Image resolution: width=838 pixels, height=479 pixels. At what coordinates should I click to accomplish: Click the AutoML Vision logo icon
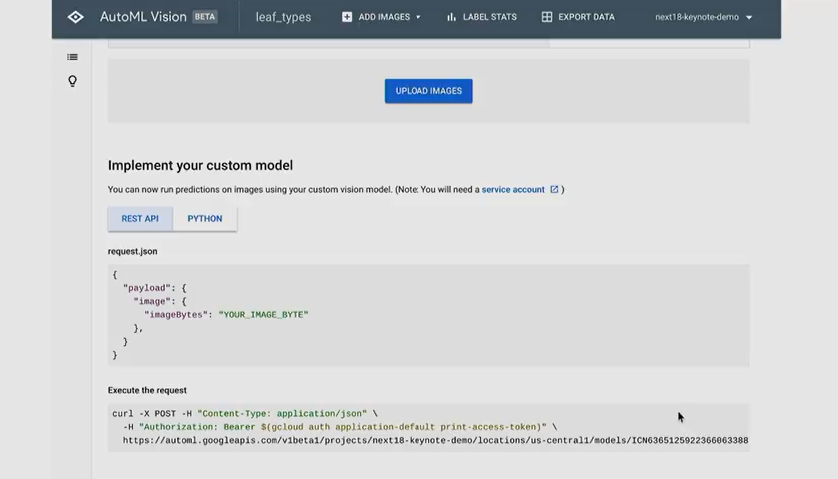tap(76, 17)
